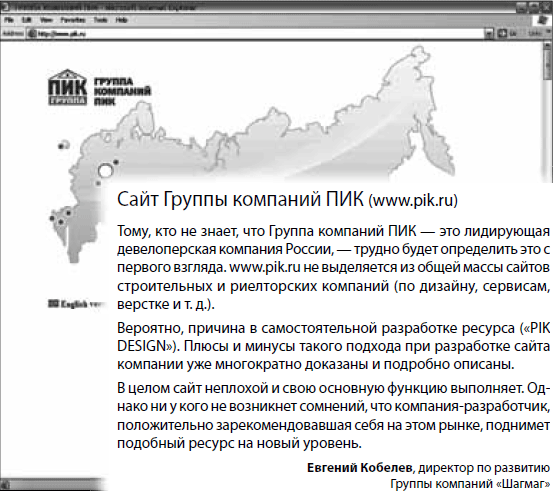Open the View menu
Image resolution: width=553 pixels, height=491 pixels.
click(x=46, y=20)
